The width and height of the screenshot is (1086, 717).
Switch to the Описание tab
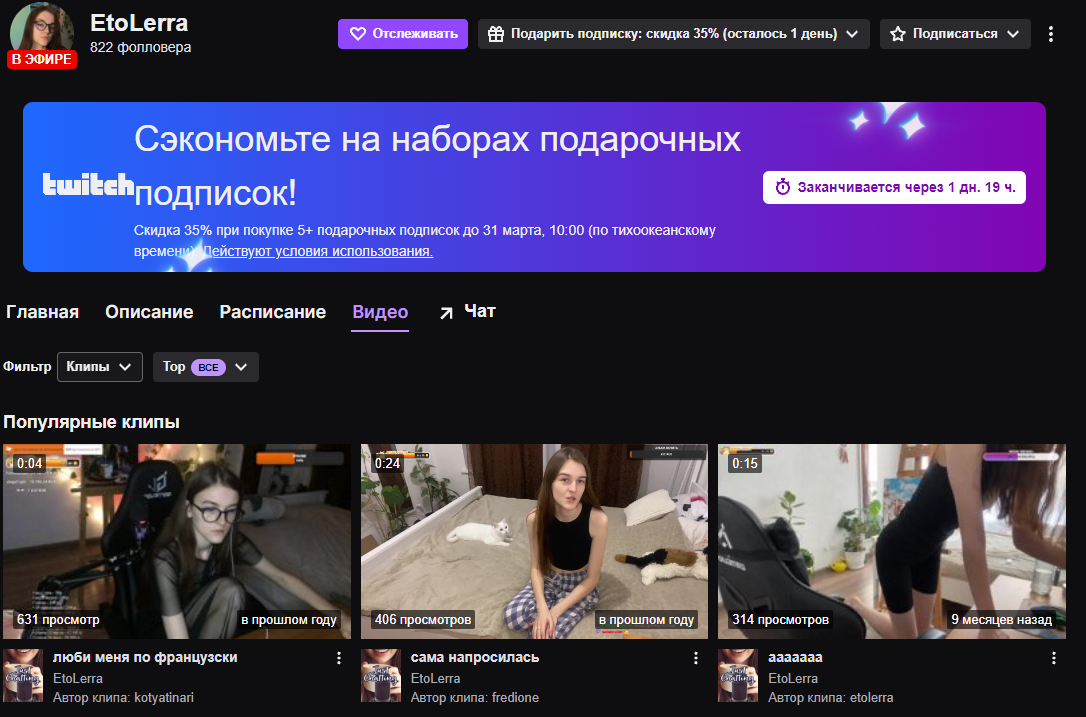click(x=149, y=312)
